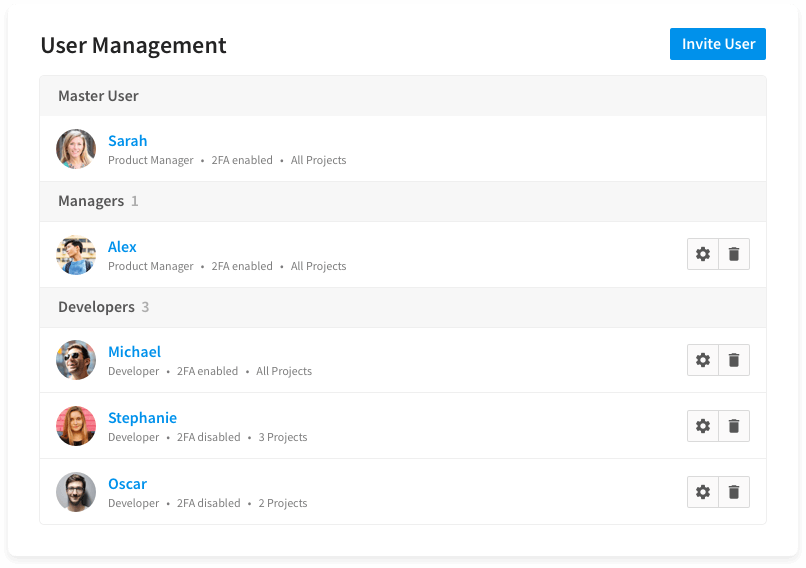Click the Invite User button
806x568 pixels.
tap(718, 44)
